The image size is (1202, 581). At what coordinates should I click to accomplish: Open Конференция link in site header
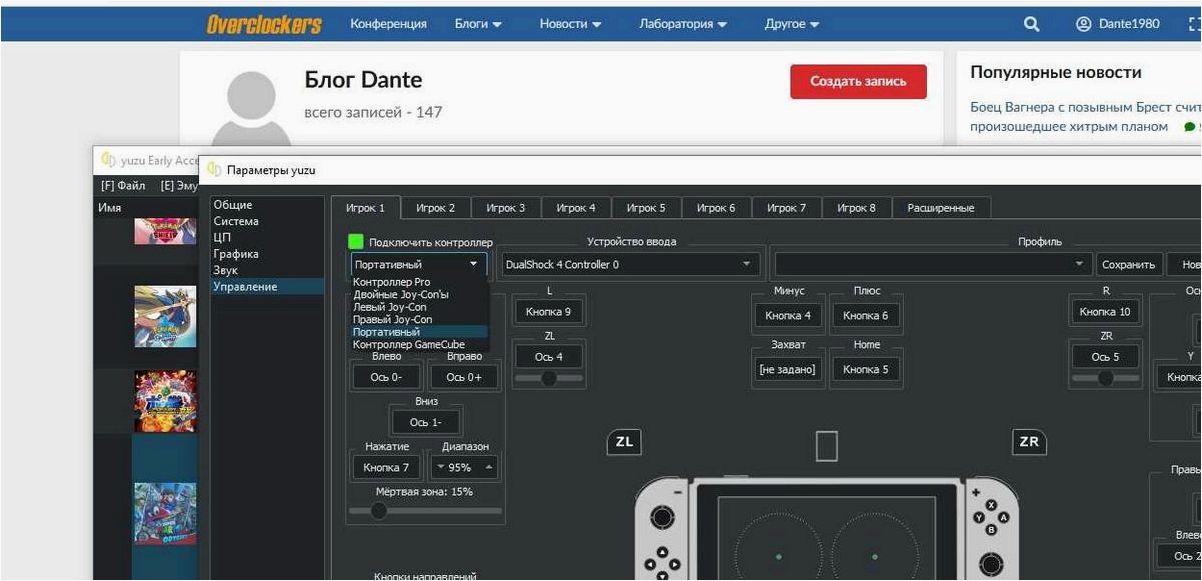coord(388,24)
